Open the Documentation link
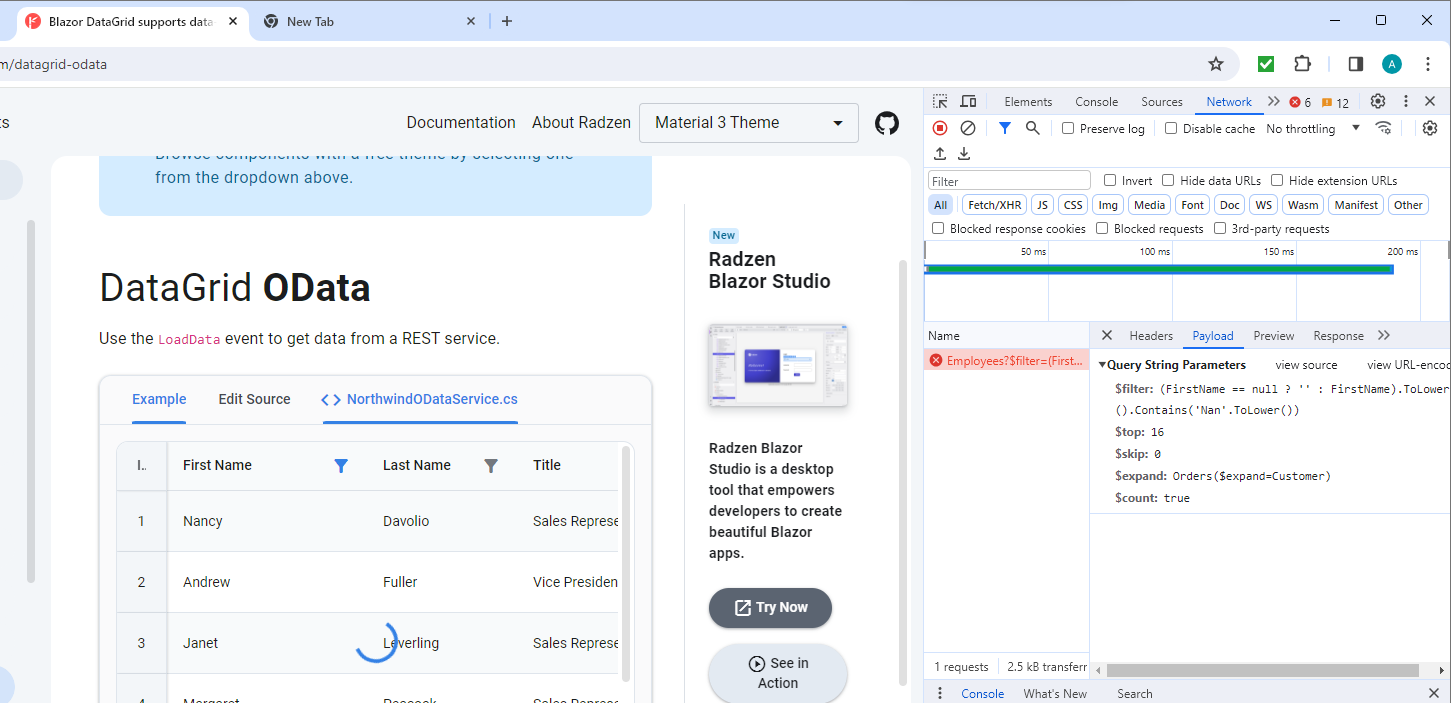This screenshot has height=703, width=1451. point(461,122)
